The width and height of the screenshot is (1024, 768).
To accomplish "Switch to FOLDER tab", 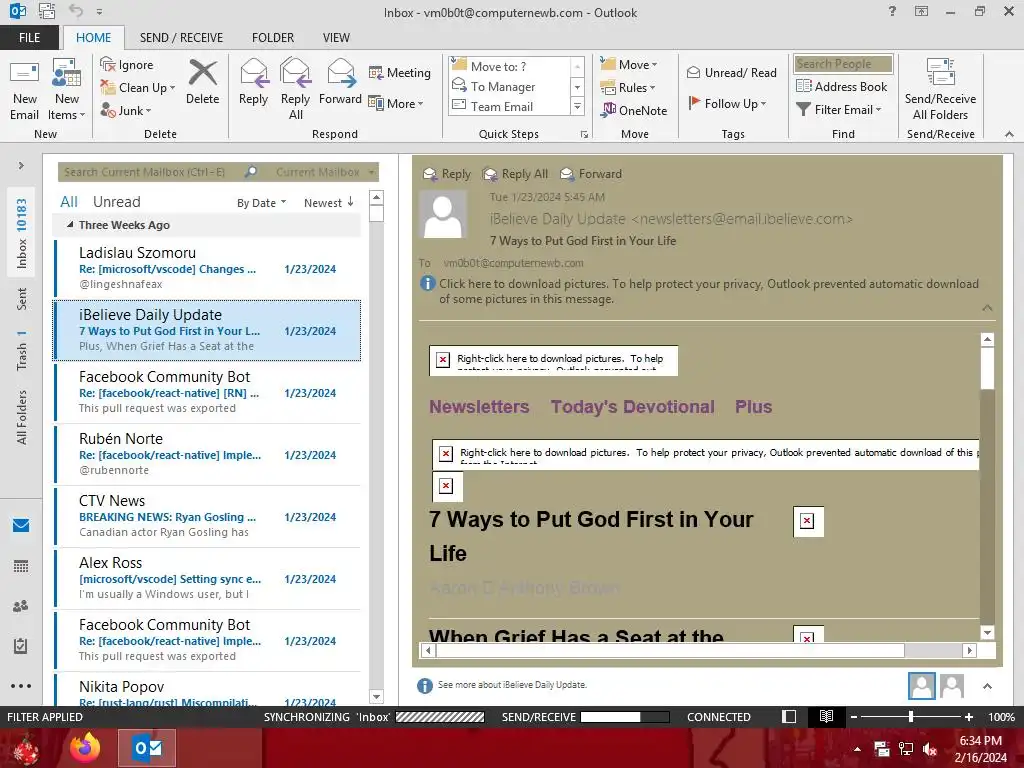I will pyautogui.click(x=273, y=37).
